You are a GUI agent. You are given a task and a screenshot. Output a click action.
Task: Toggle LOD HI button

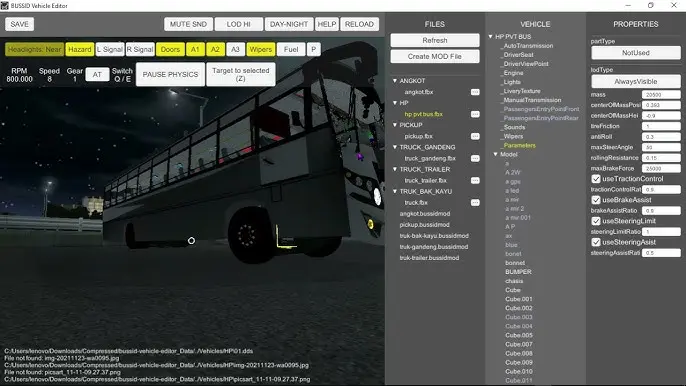coord(238,24)
